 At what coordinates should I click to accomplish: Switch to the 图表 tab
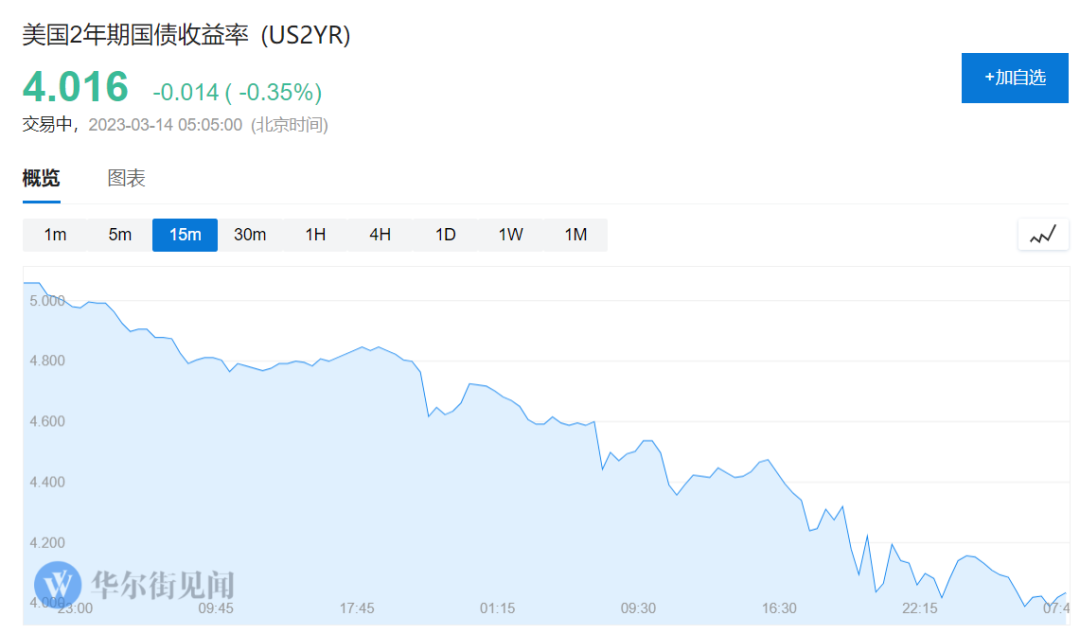[x=126, y=179]
